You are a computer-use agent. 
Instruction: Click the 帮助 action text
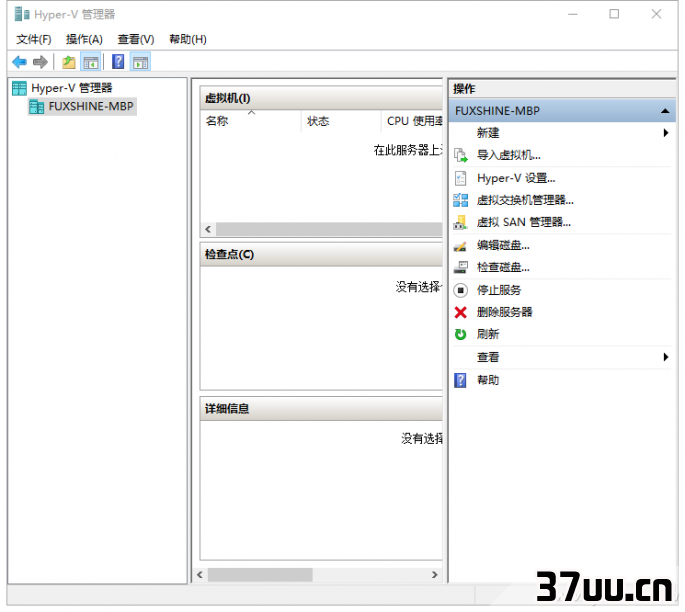(488, 380)
